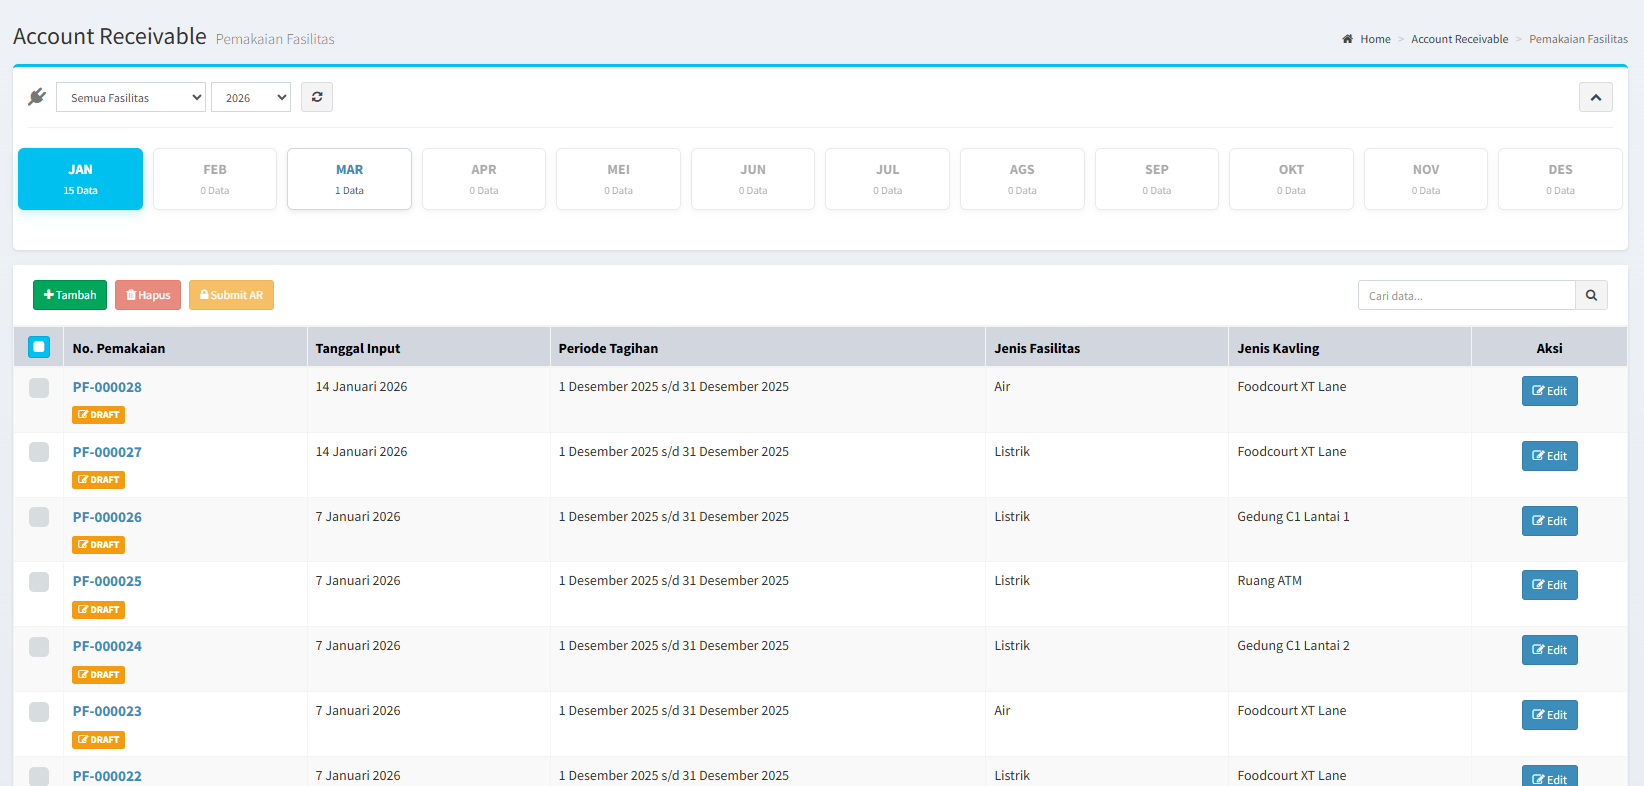Toggle the select-all checkbox in table header

coord(39,347)
